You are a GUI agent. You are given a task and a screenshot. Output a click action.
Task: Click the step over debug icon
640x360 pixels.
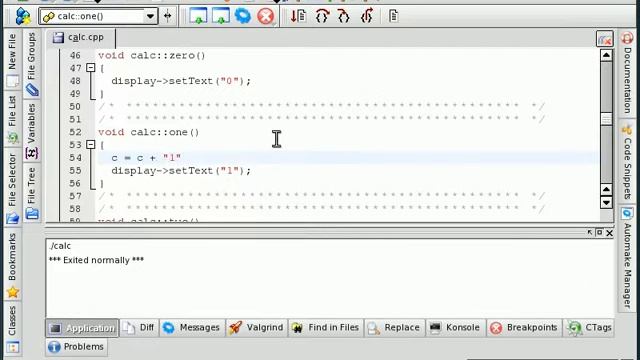pos(322,16)
